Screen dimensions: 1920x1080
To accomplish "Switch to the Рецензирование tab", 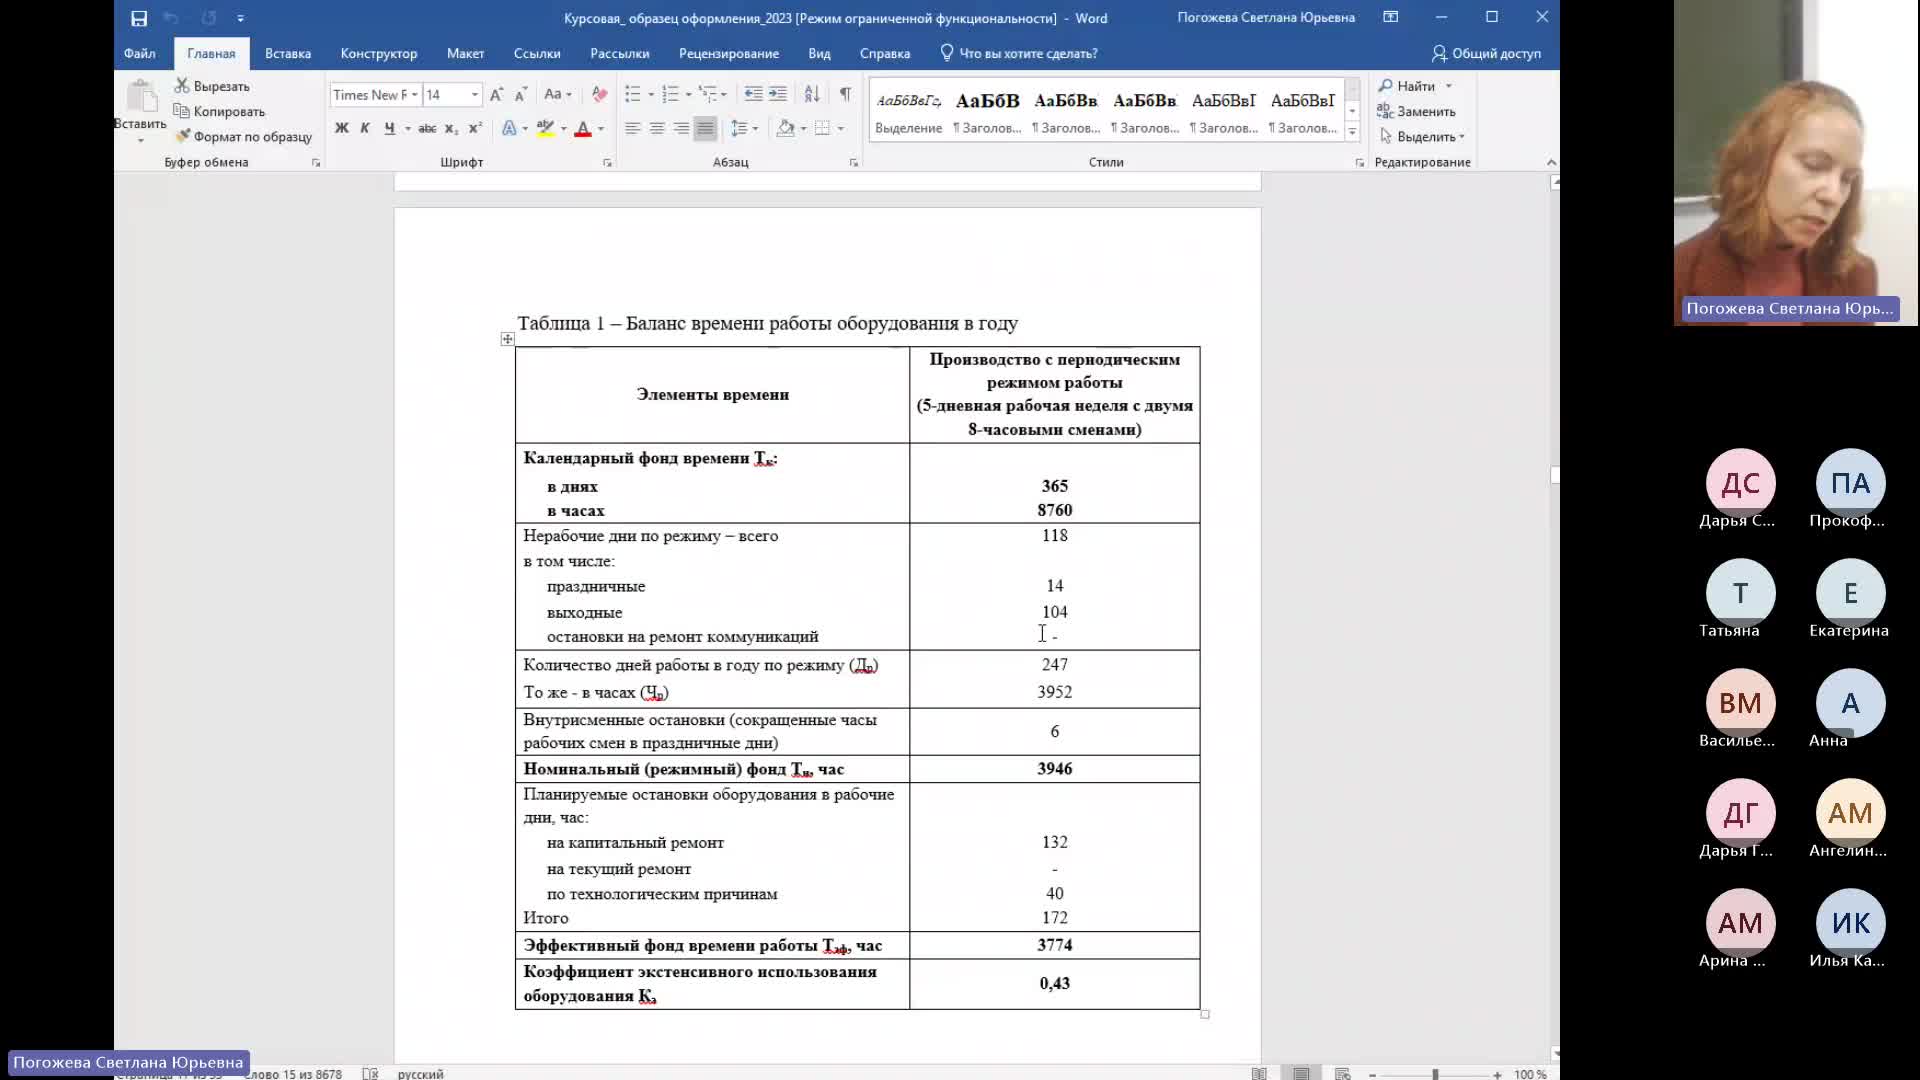I will pyautogui.click(x=729, y=53).
